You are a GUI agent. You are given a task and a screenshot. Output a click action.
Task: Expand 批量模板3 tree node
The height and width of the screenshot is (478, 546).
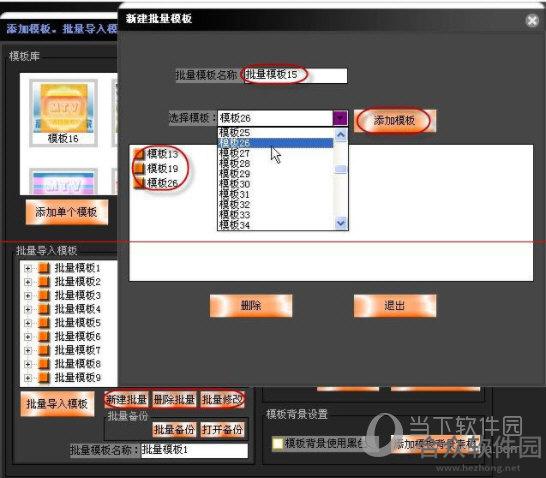click(x=28, y=296)
